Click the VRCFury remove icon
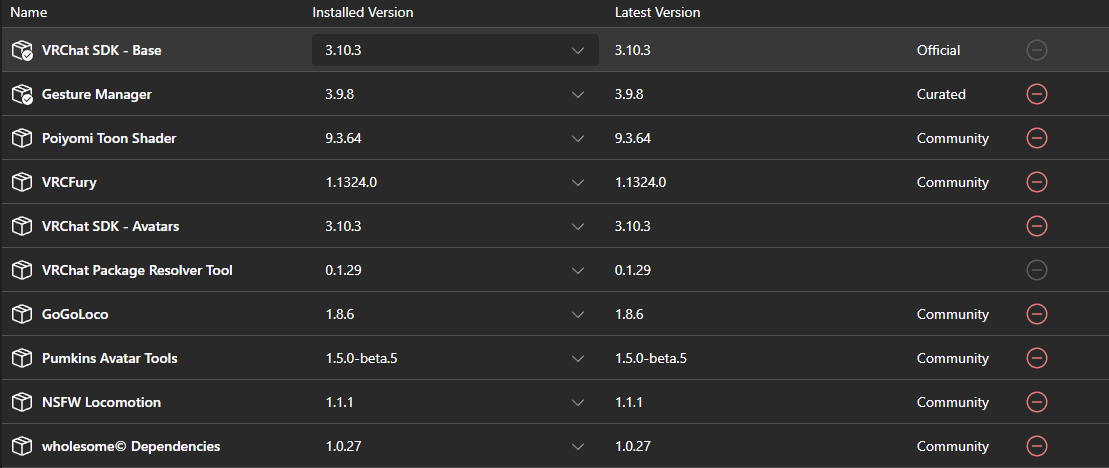 tap(1036, 182)
